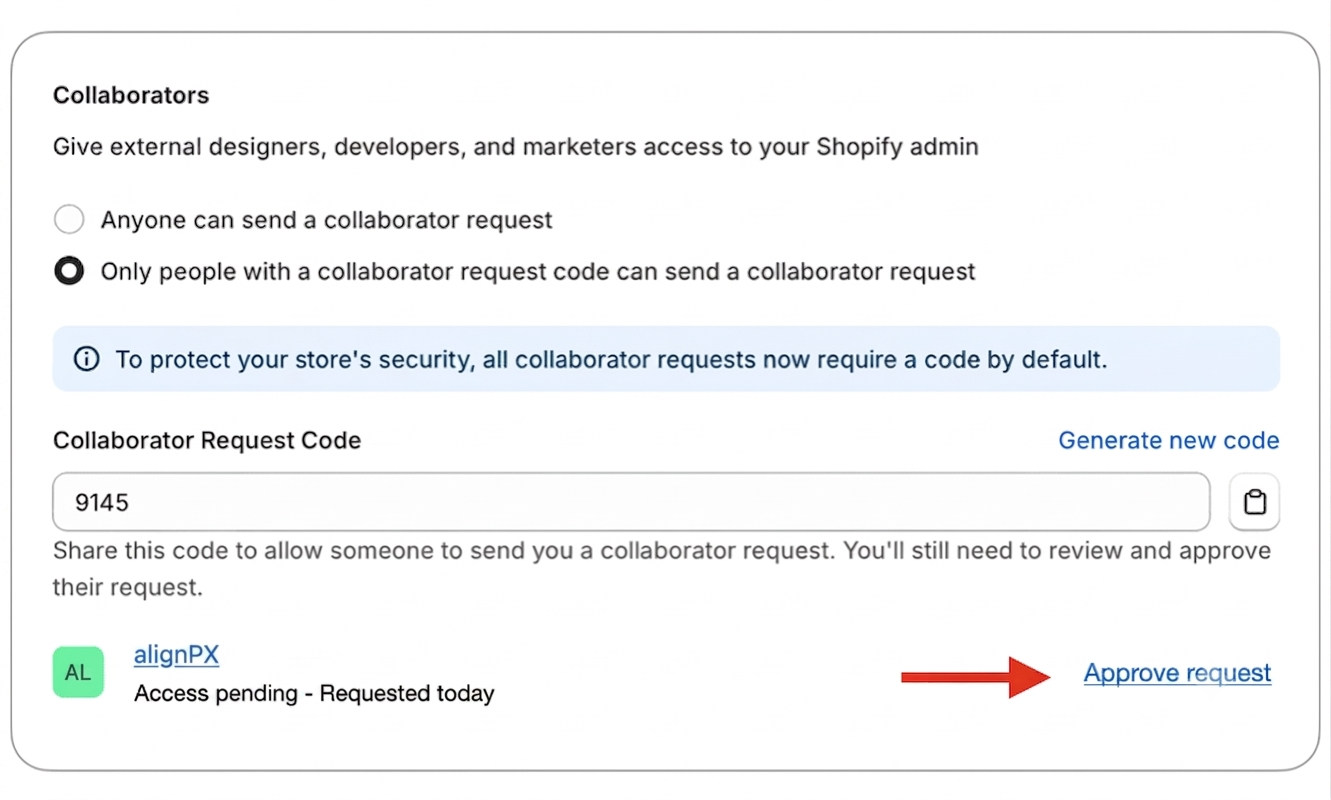Screen dimensions: 1331x800
Task: Copy the collaborator request code via the clipboard icon
Action: [1254, 502]
